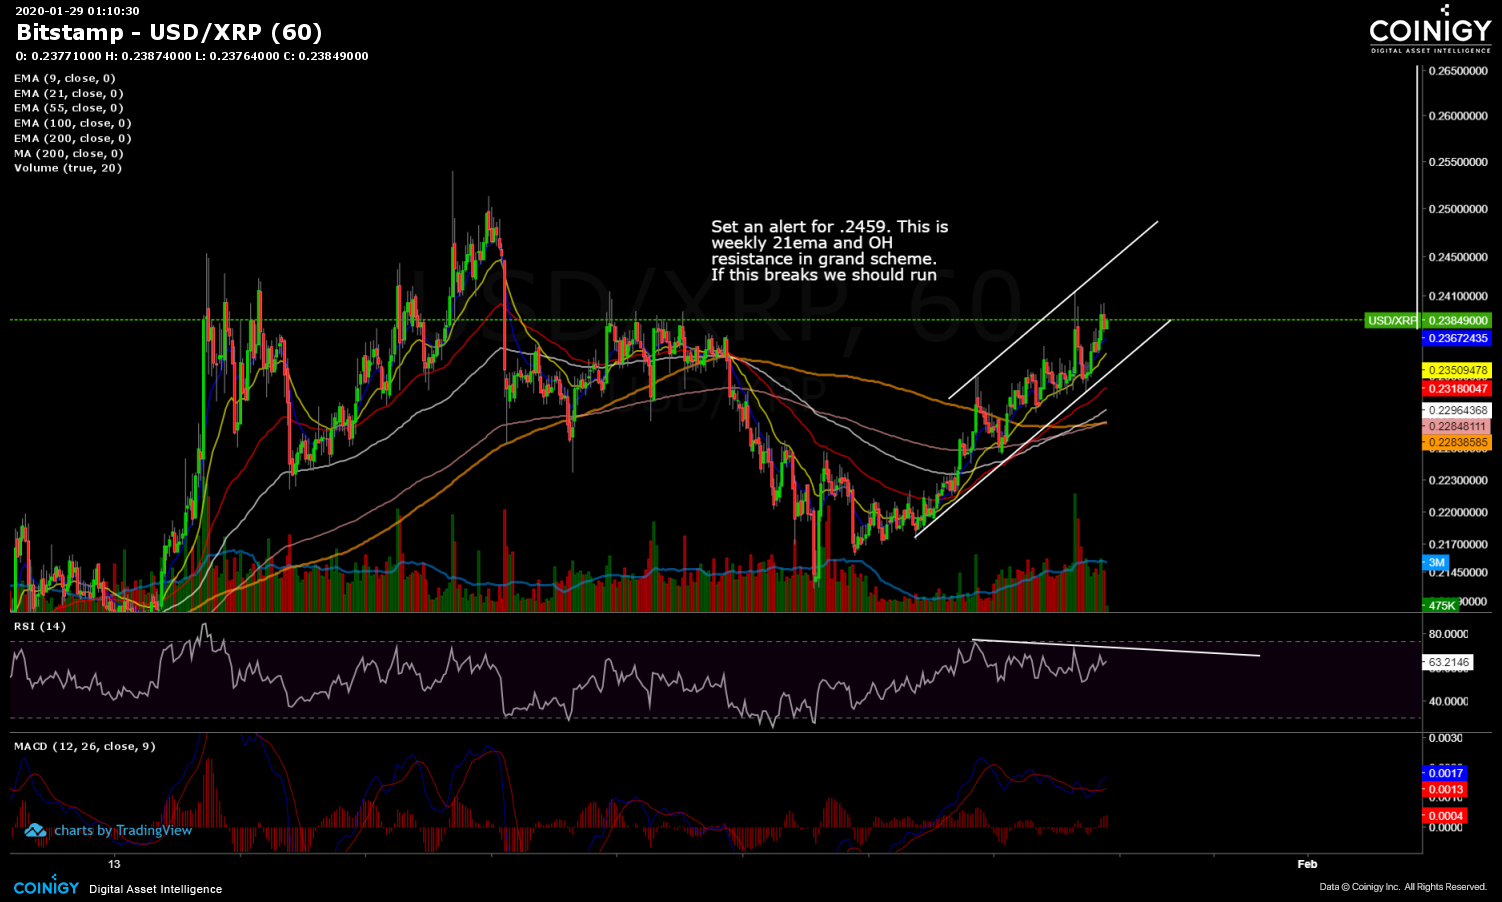
Task: Select the 'EMA (9, close, 0)' indicator label
Action: point(65,78)
